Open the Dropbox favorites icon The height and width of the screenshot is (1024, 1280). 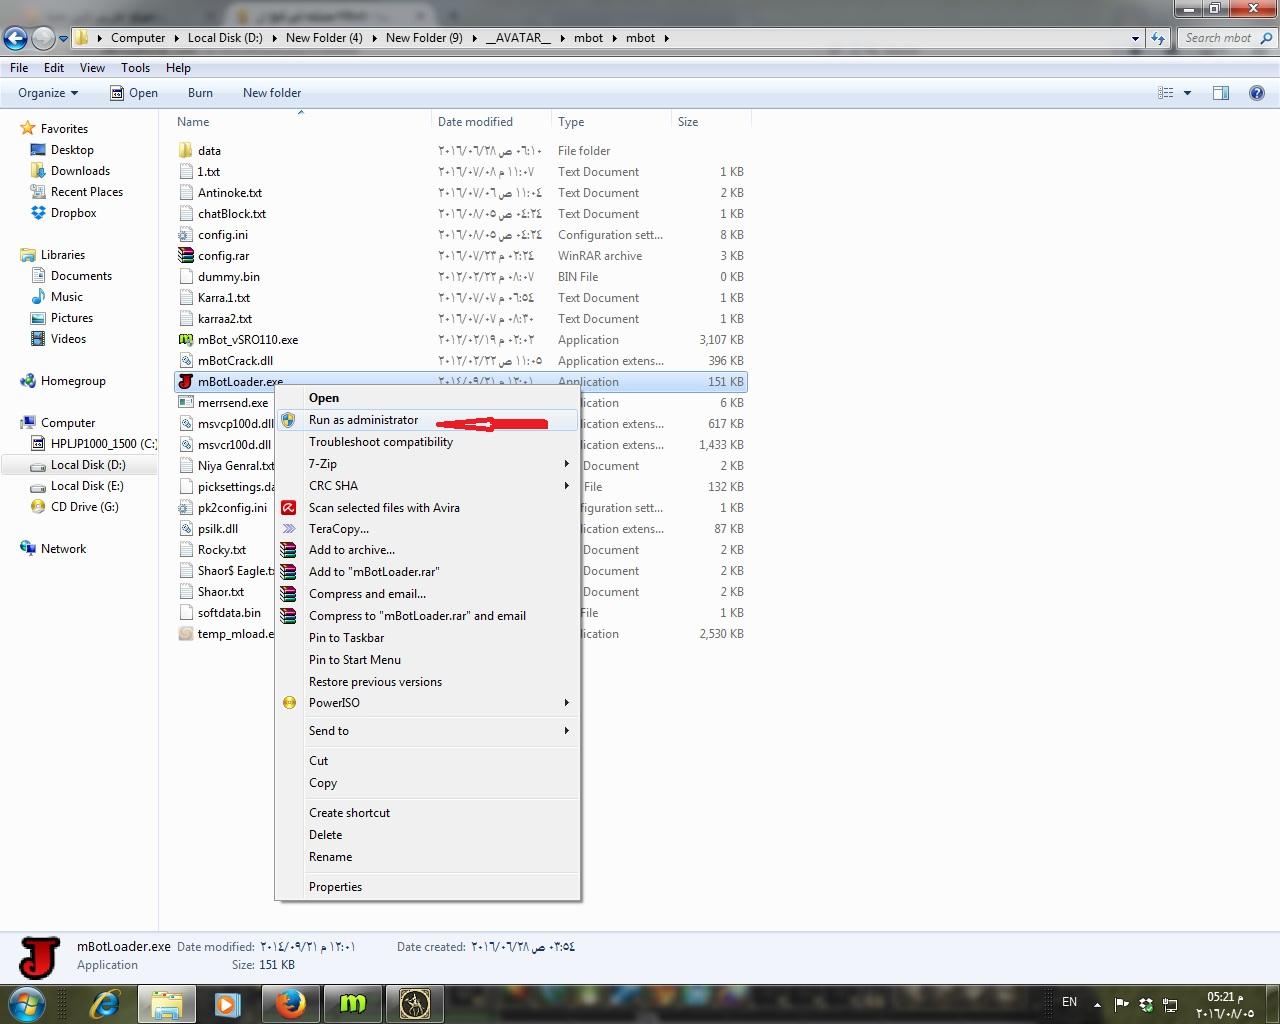pyautogui.click(x=38, y=213)
